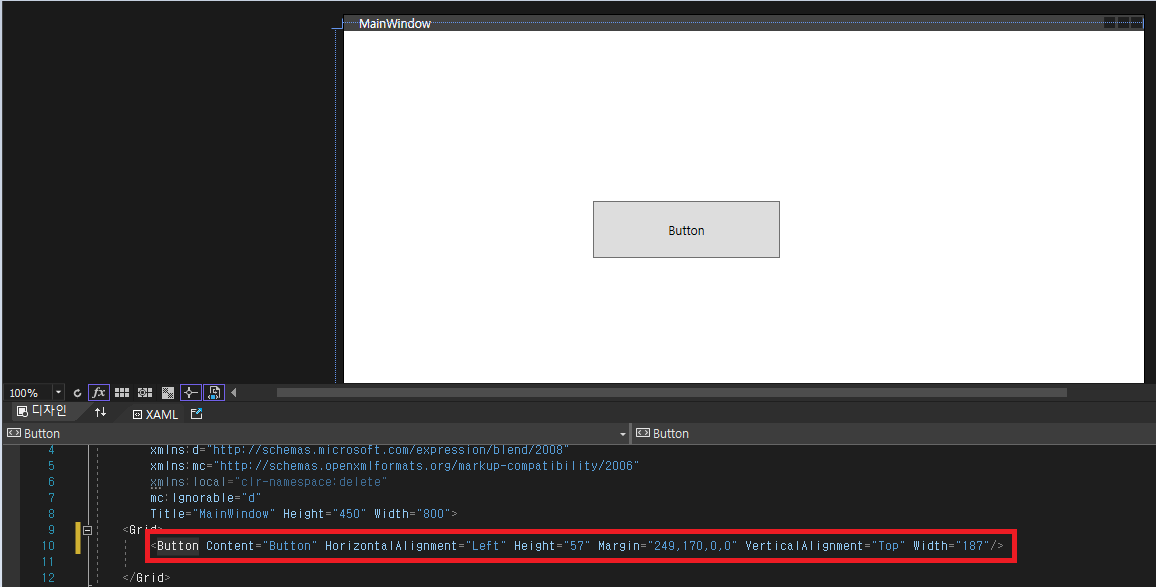The image size is (1156, 587).
Task: Show the snap grid icon
Action: (122, 392)
